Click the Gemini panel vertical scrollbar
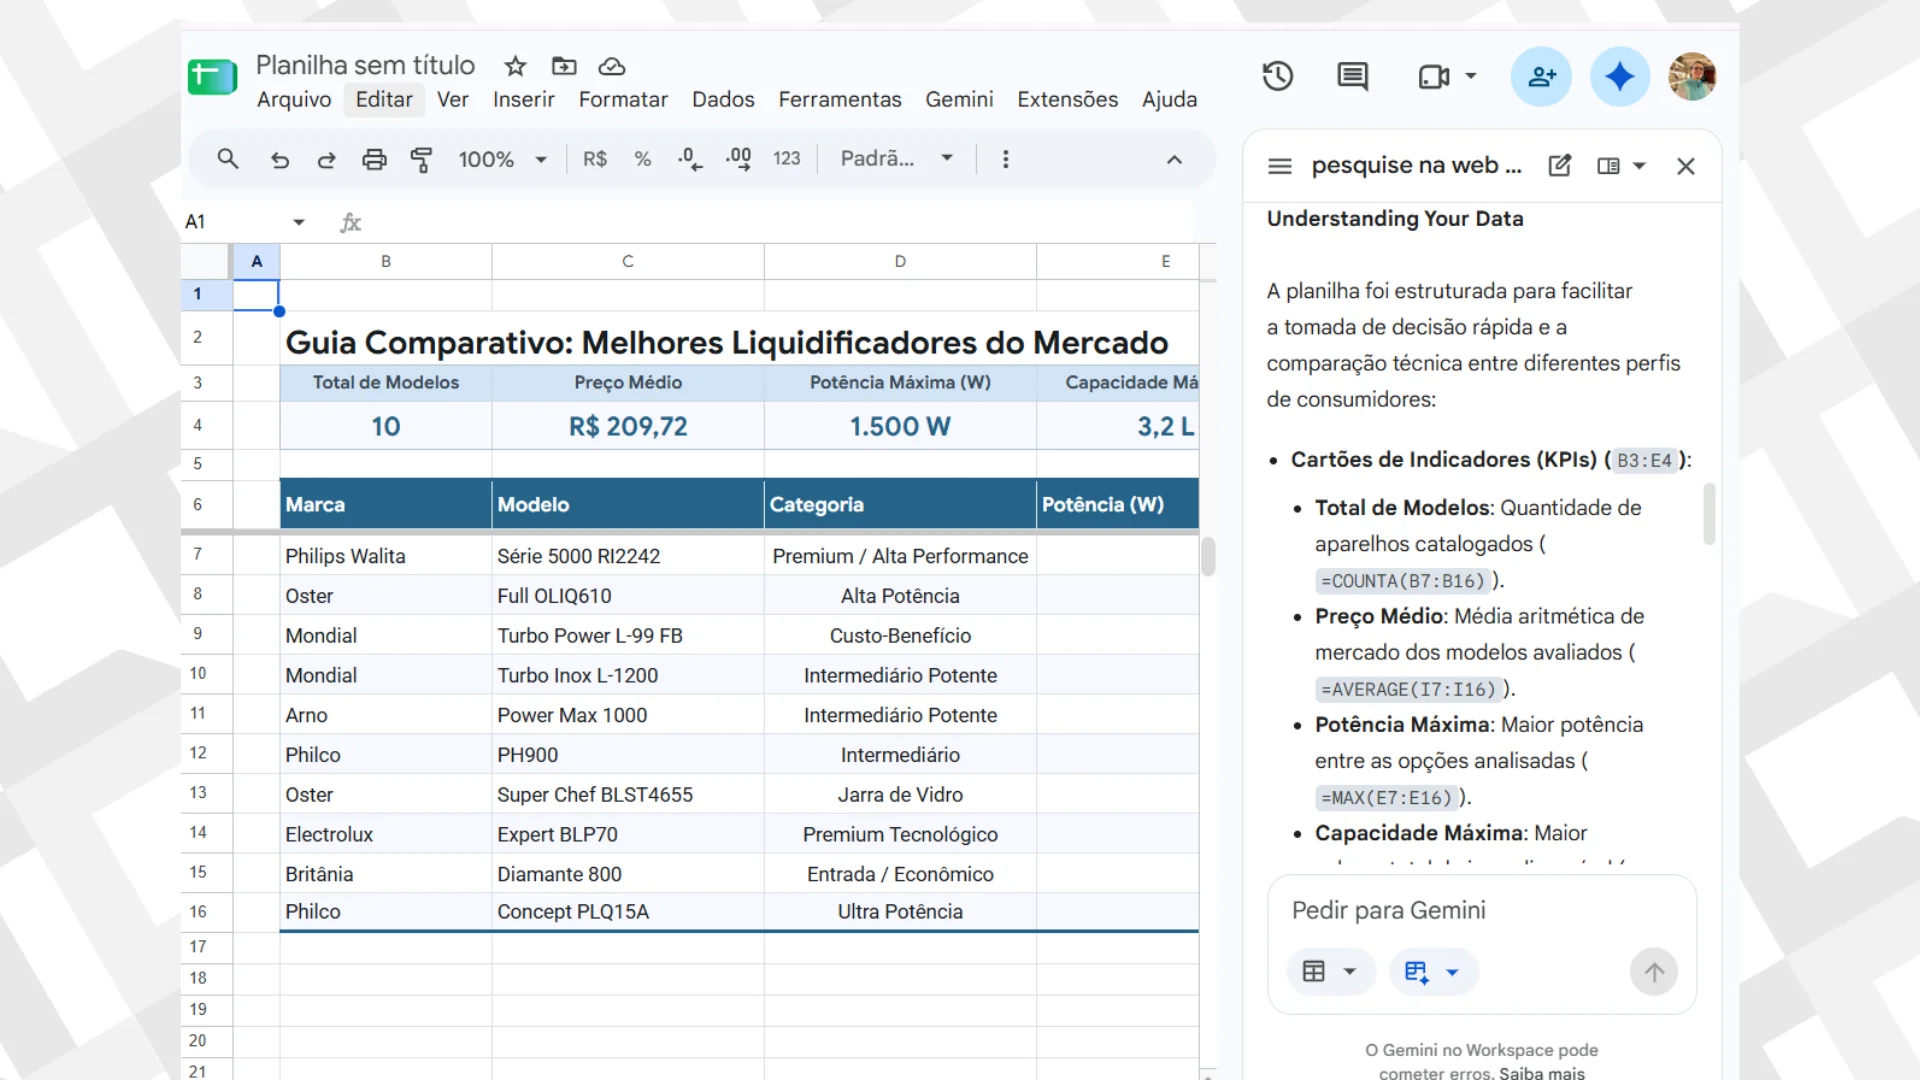The width and height of the screenshot is (1920, 1080). click(1709, 514)
